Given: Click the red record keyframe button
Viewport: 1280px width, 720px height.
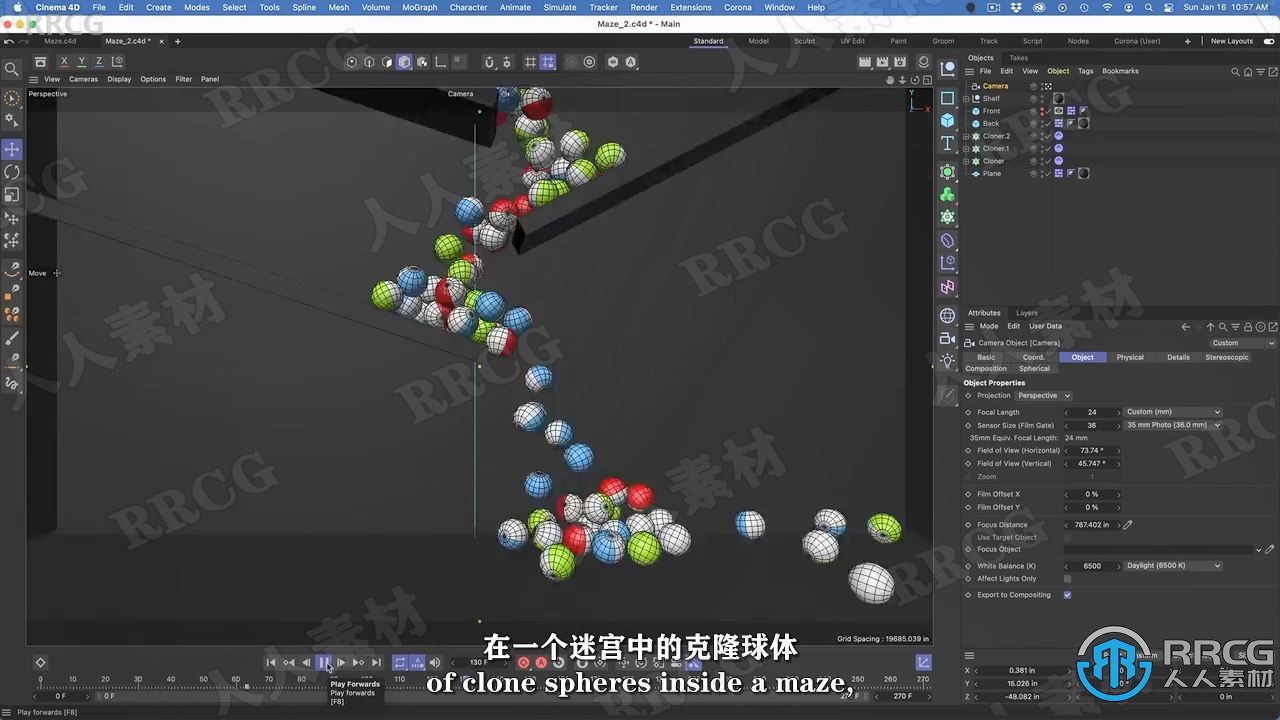Looking at the screenshot, I should pos(523,662).
